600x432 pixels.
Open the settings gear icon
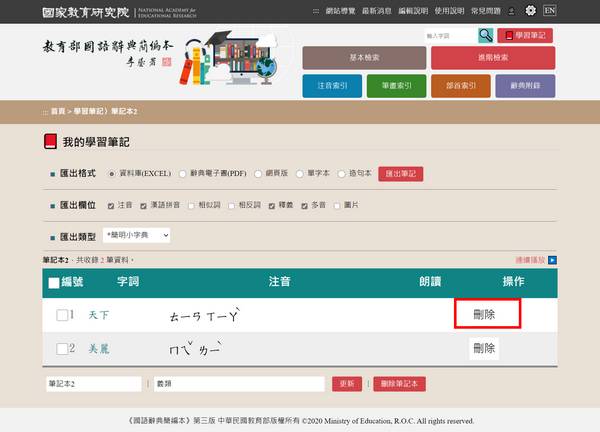530,10
